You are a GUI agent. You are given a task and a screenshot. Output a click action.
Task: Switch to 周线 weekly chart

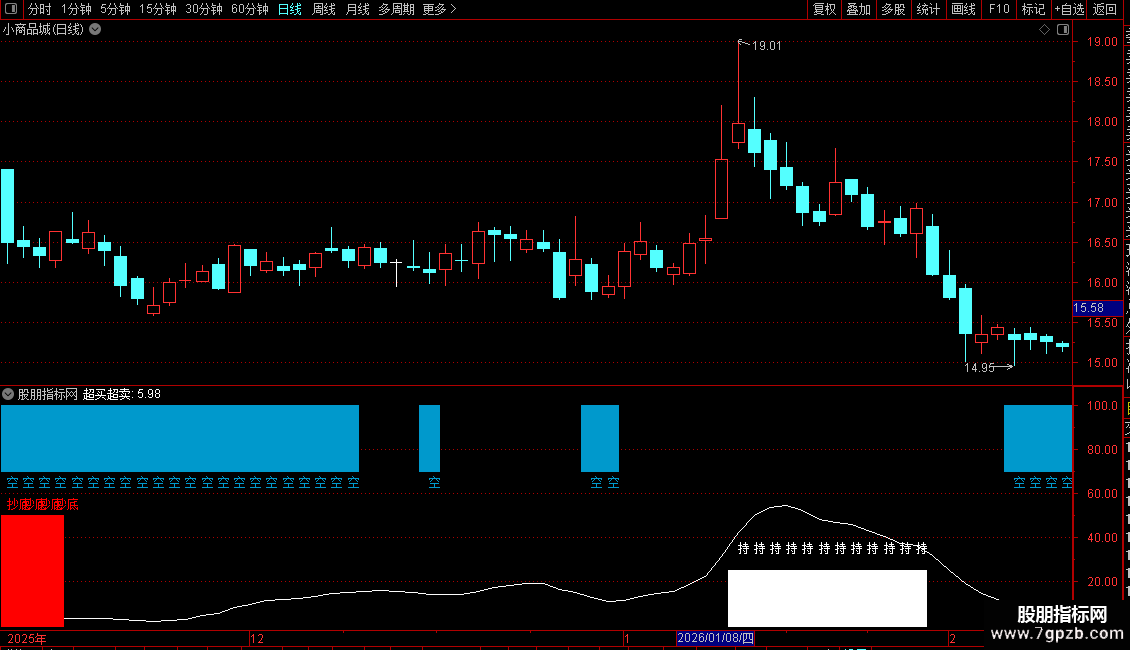pyautogui.click(x=324, y=9)
